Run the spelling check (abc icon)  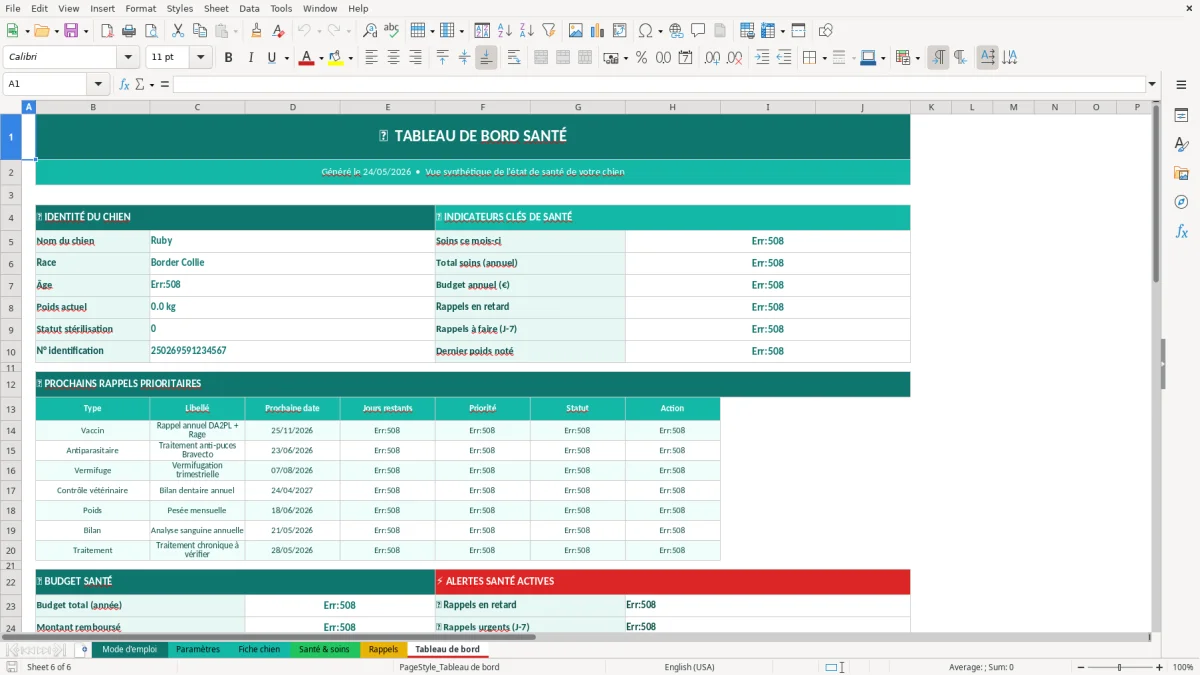(392, 31)
